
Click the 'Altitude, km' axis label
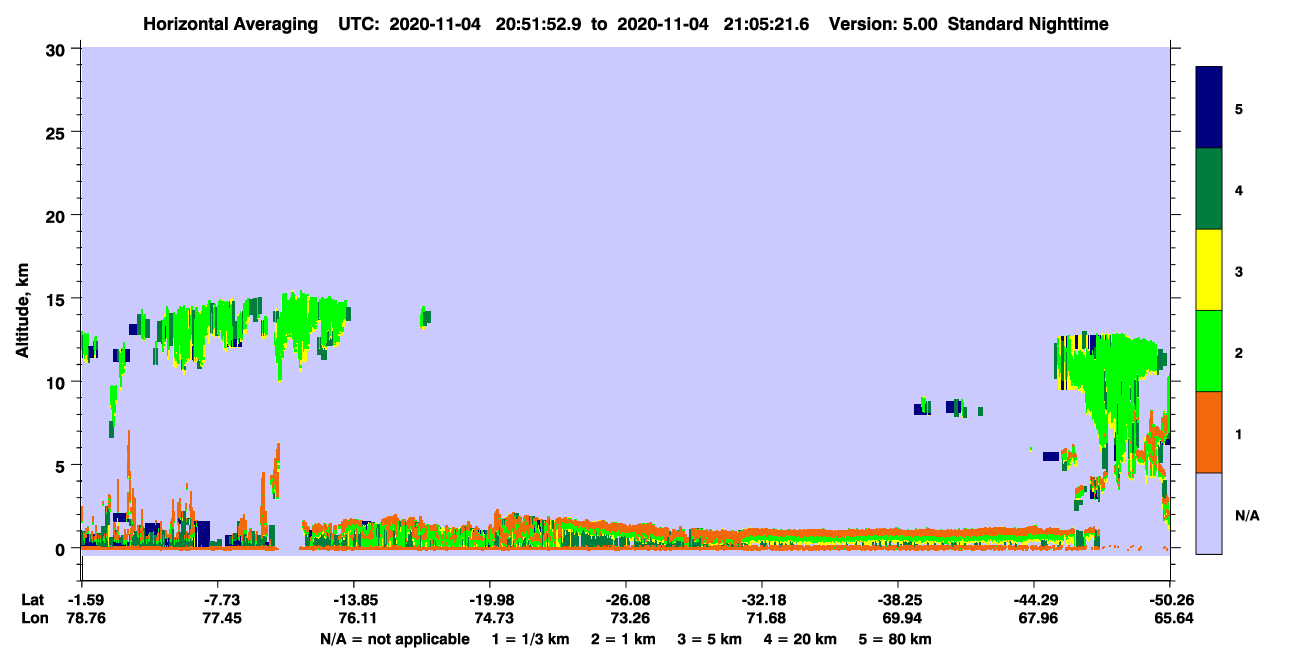[x=21, y=312]
